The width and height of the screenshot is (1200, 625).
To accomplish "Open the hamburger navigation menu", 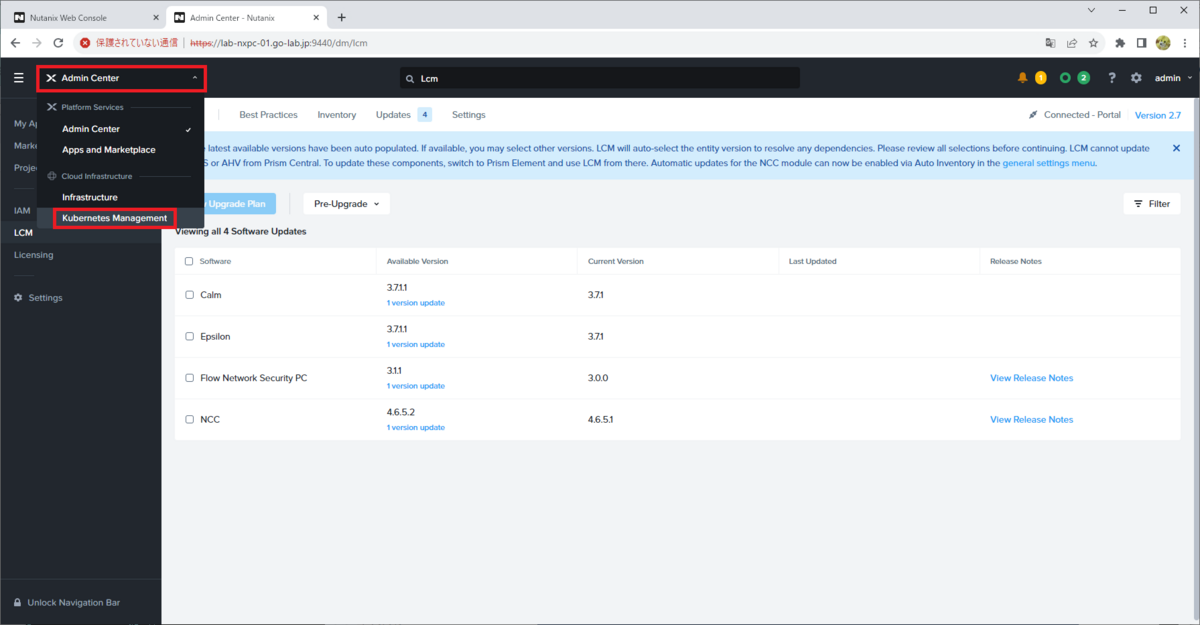I will pyautogui.click(x=18, y=78).
